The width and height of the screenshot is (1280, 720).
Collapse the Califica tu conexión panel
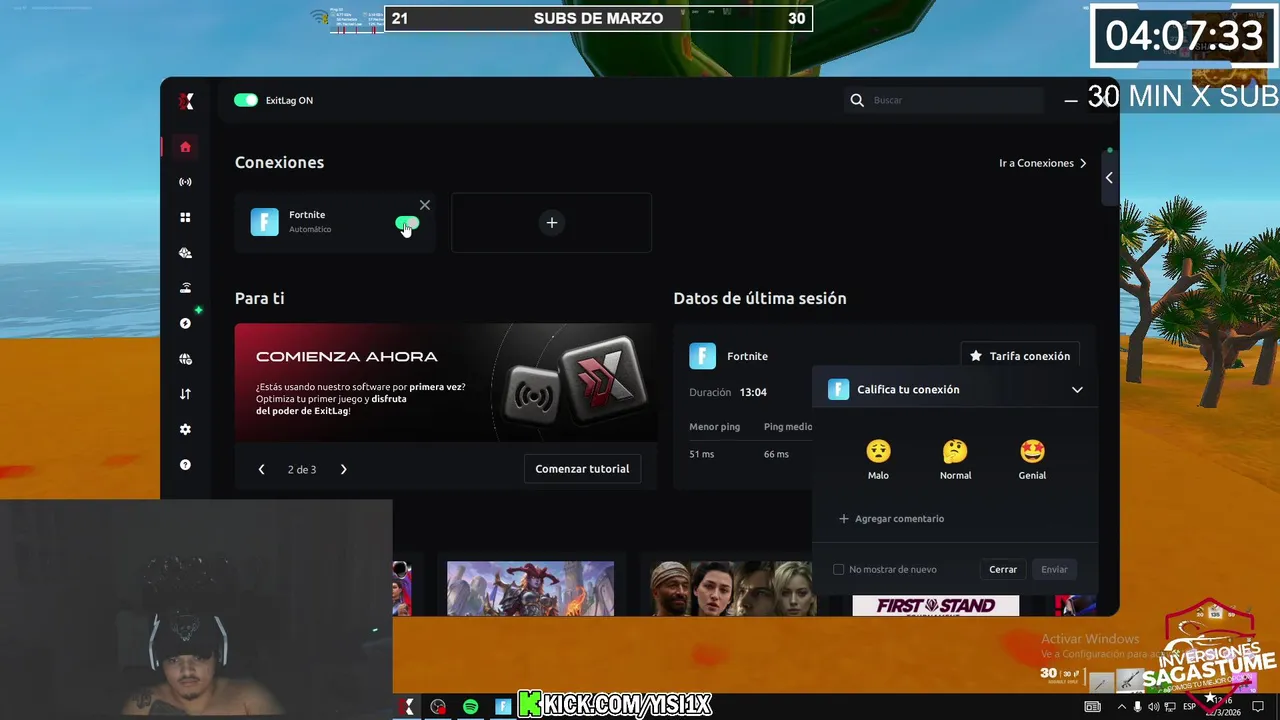[x=1077, y=390]
